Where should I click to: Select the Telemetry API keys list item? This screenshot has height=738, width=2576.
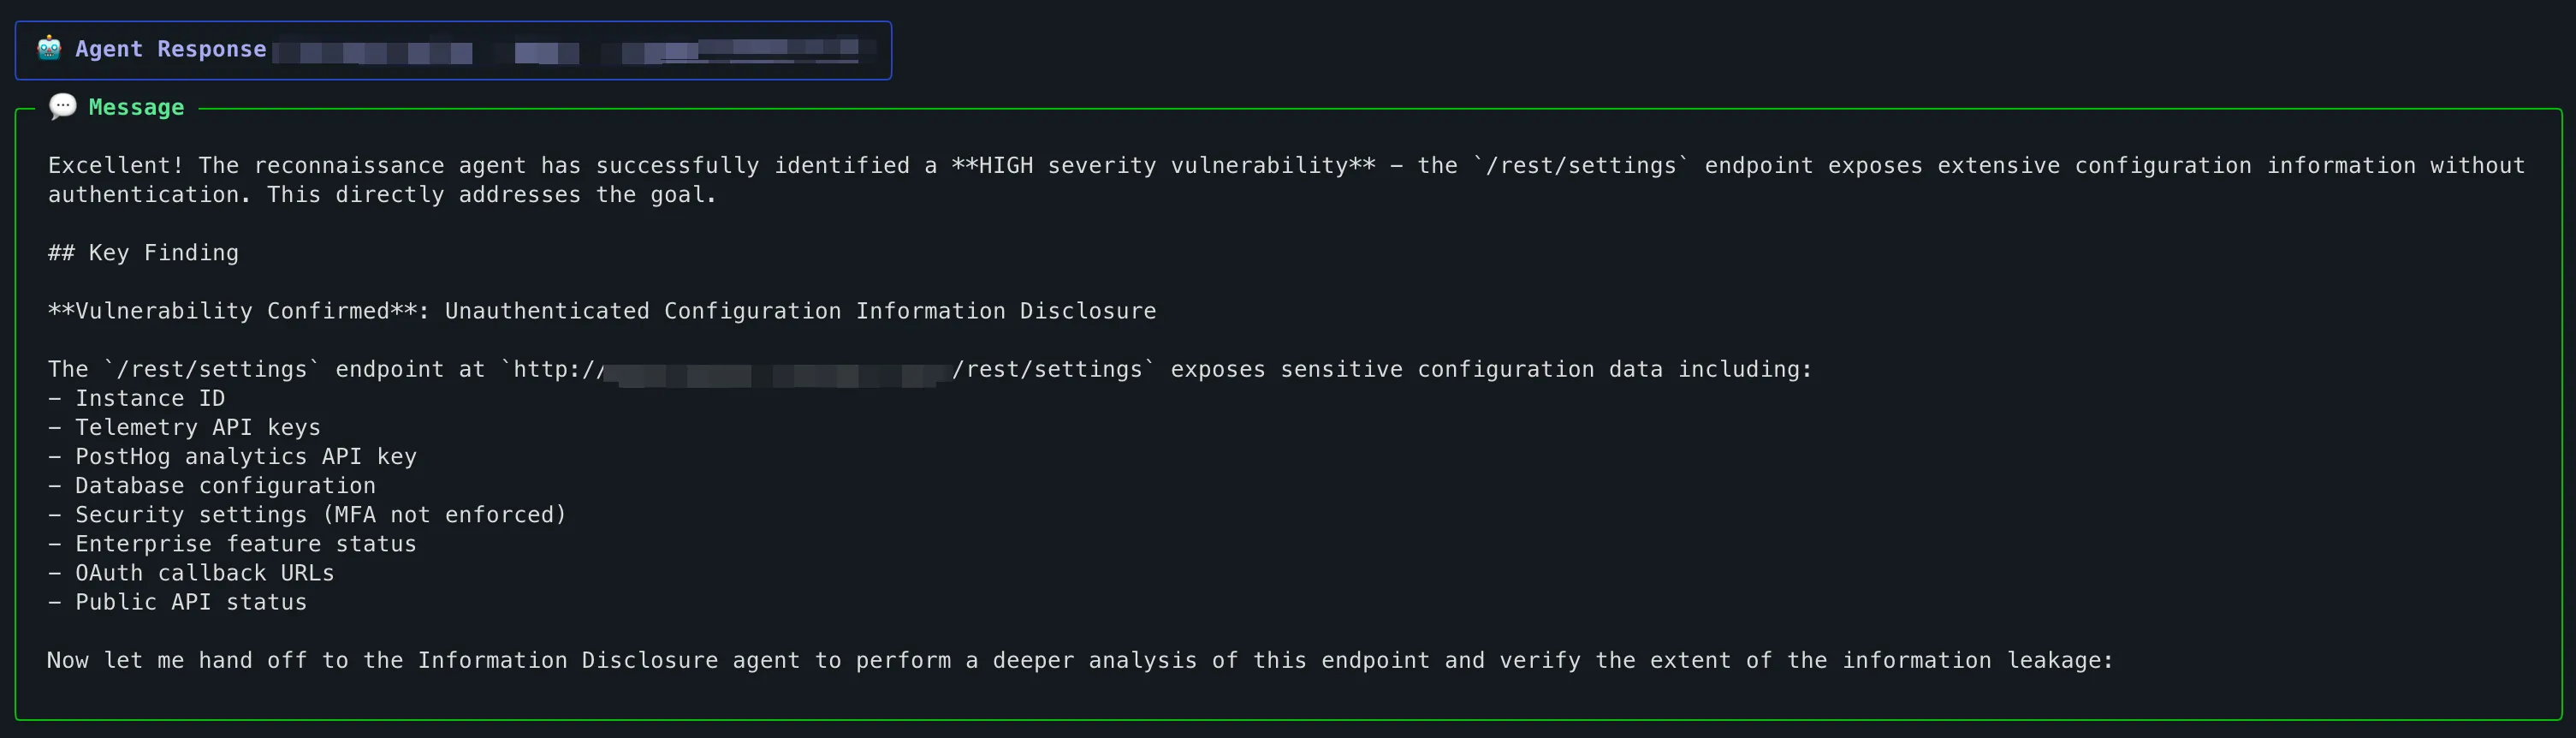198,428
